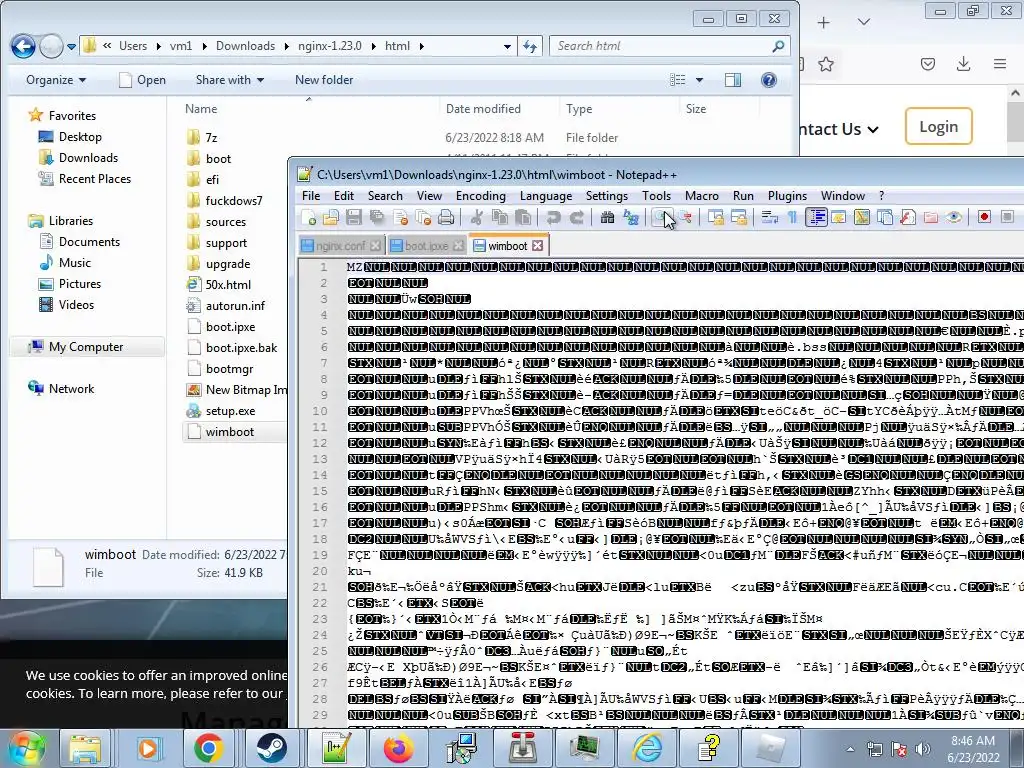Screen dimensions: 1024x768
Task: Toggle the Show Indent Guide button
Action: tap(816, 217)
